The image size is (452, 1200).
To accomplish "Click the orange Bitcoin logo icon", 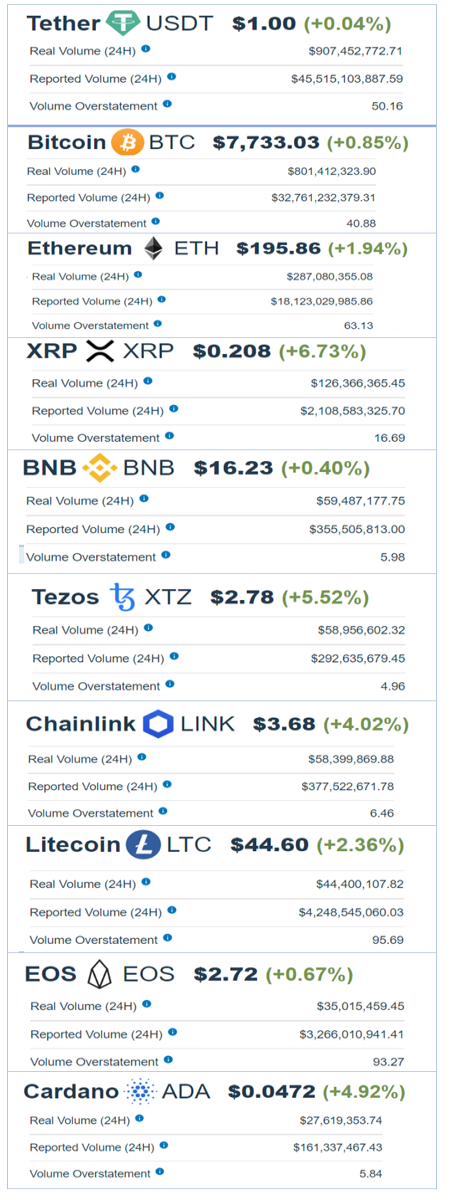I will [127, 143].
